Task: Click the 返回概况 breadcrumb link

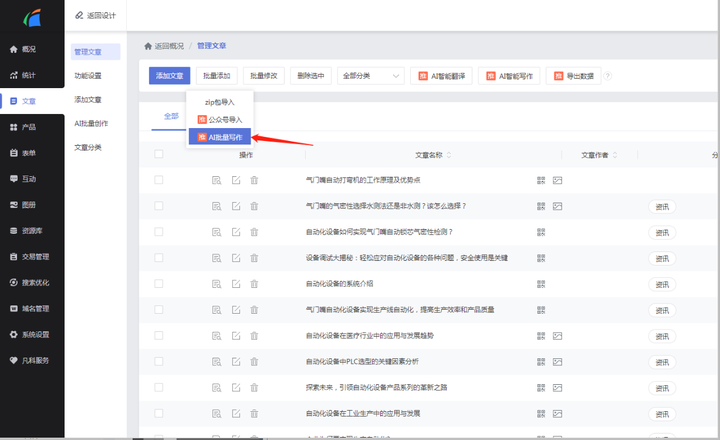Action: click(168, 46)
